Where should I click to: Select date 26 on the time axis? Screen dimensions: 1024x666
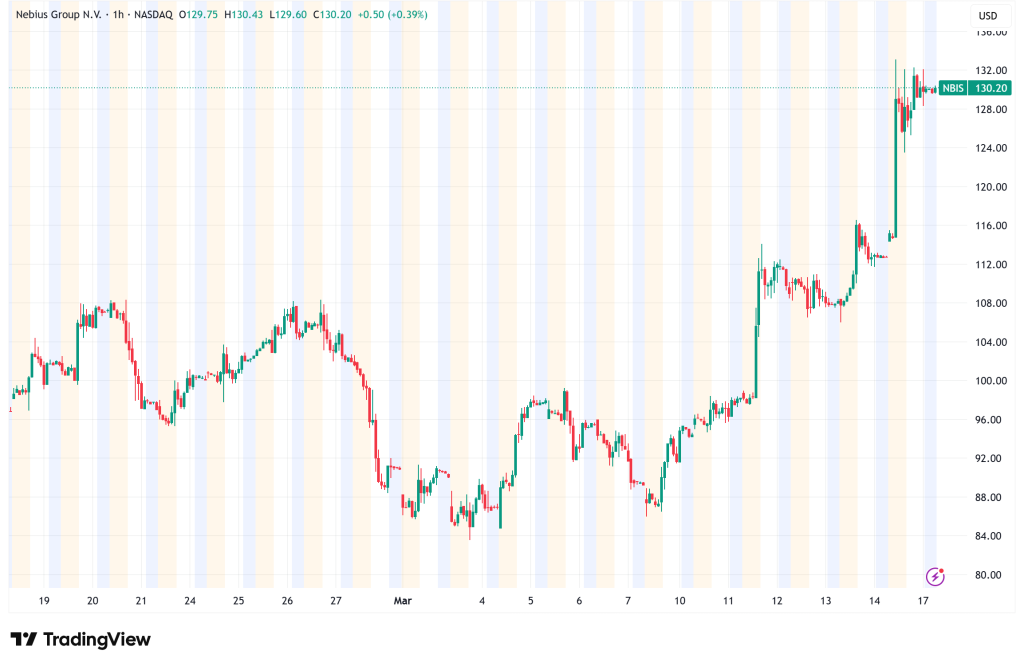(287, 601)
